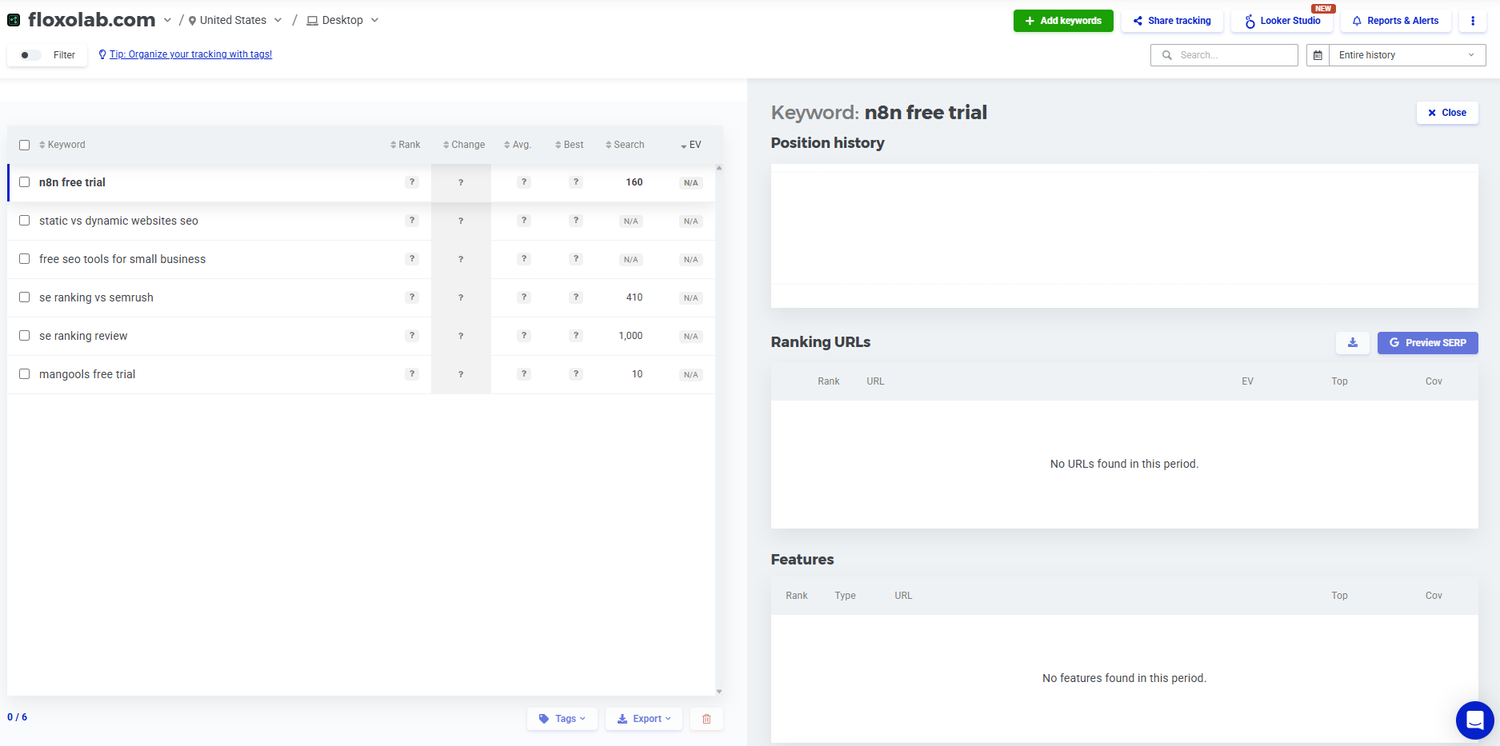
Task: Select the static vs dynamic websites seo checkbox
Action: tap(25, 220)
